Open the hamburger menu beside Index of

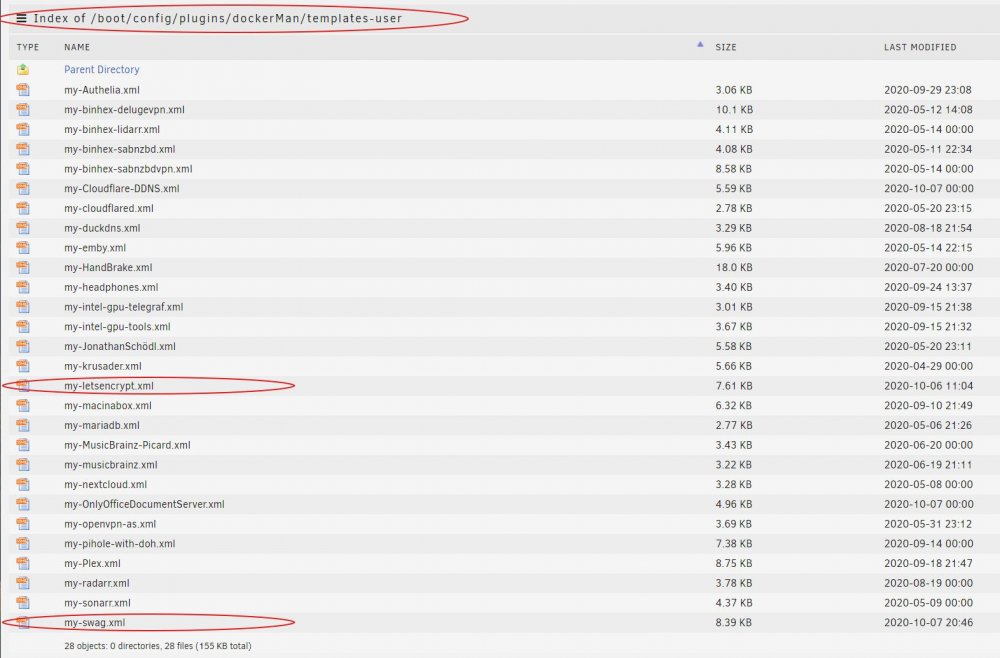21,18
